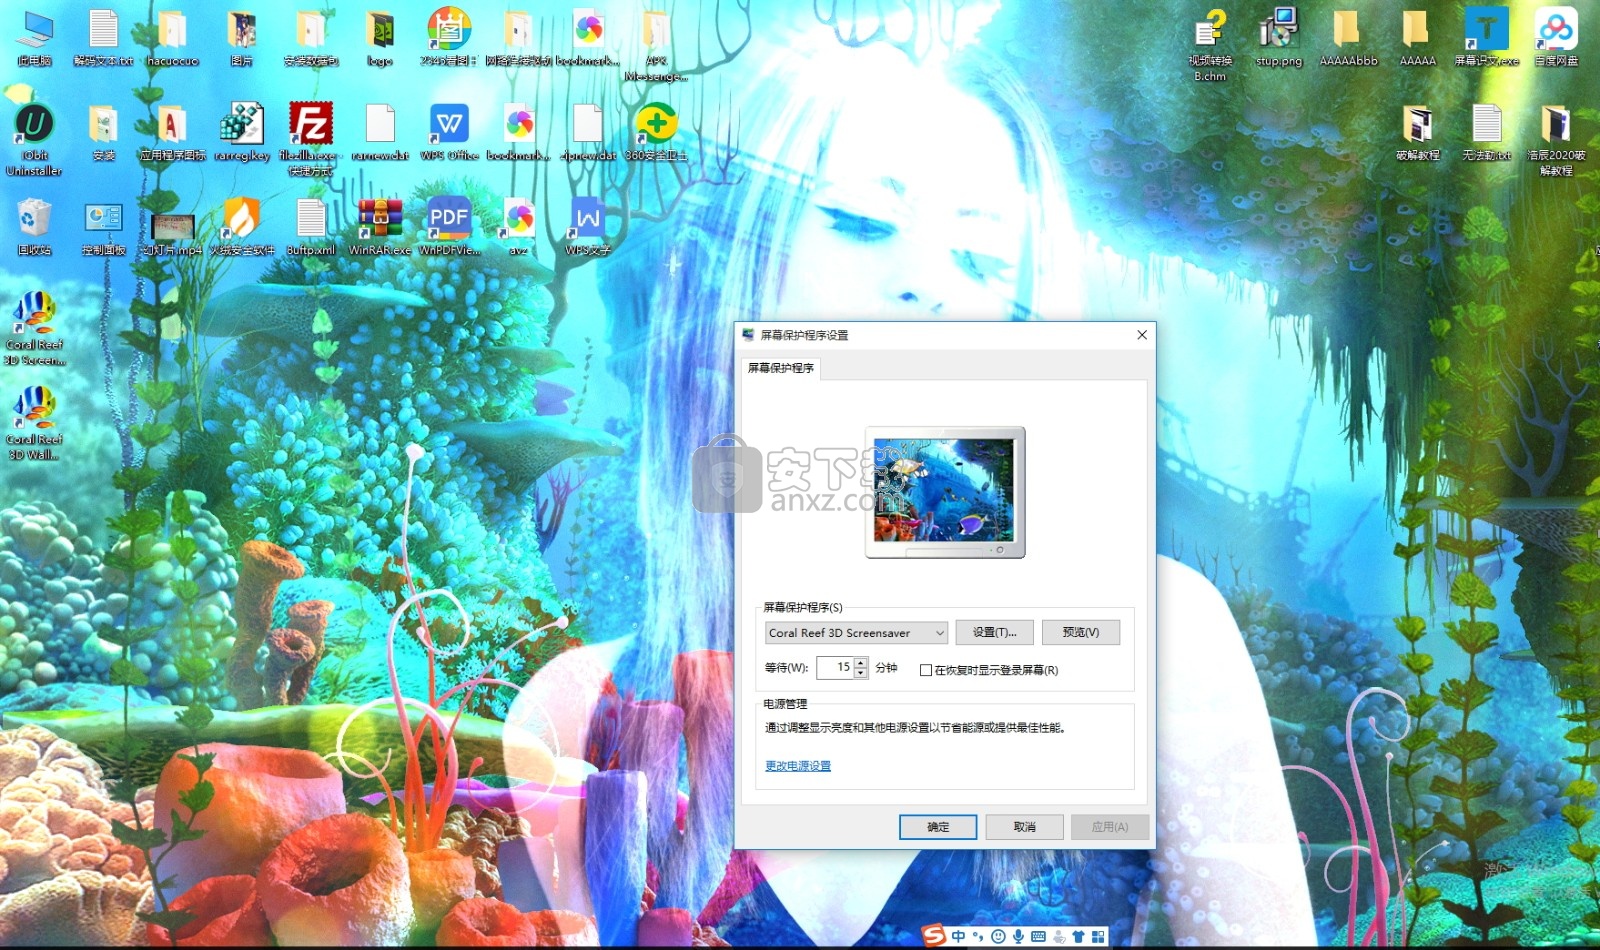Open Sogou emoji smiley panel
Image resolution: width=1600 pixels, height=950 pixels.
[998, 936]
